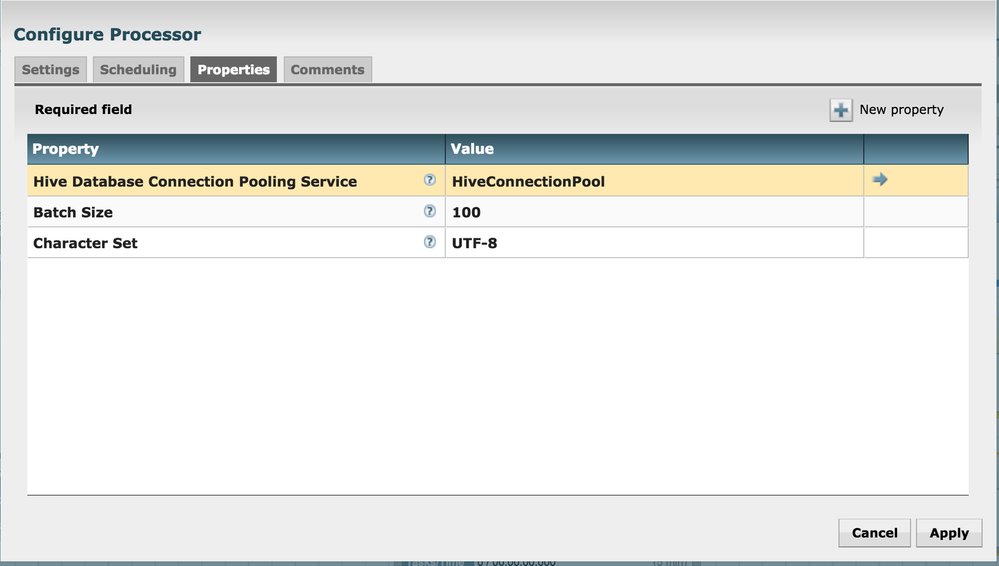Image resolution: width=999 pixels, height=566 pixels.
Task: Select the Character Set property name
Action: pyautogui.click(x=85, y=243)
